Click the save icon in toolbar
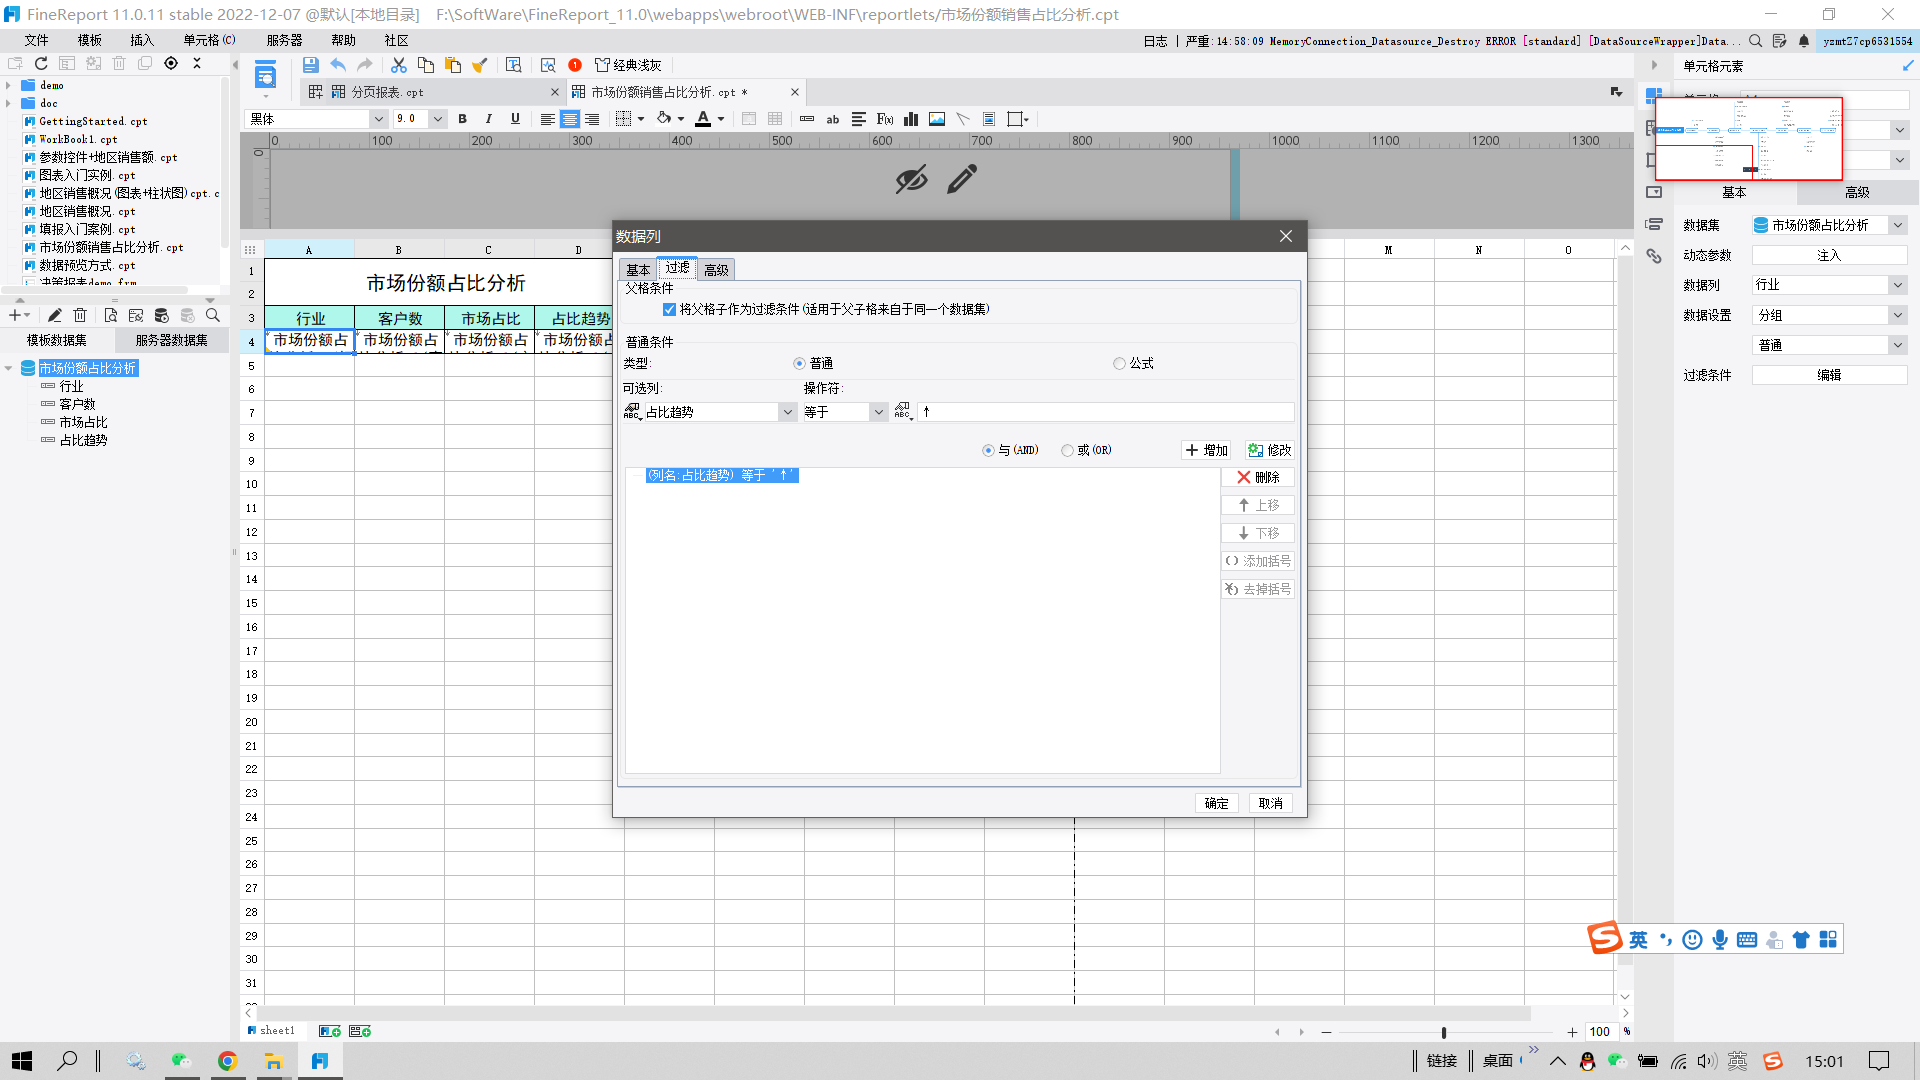The image size is (1920, 1080). click(310, 65)
